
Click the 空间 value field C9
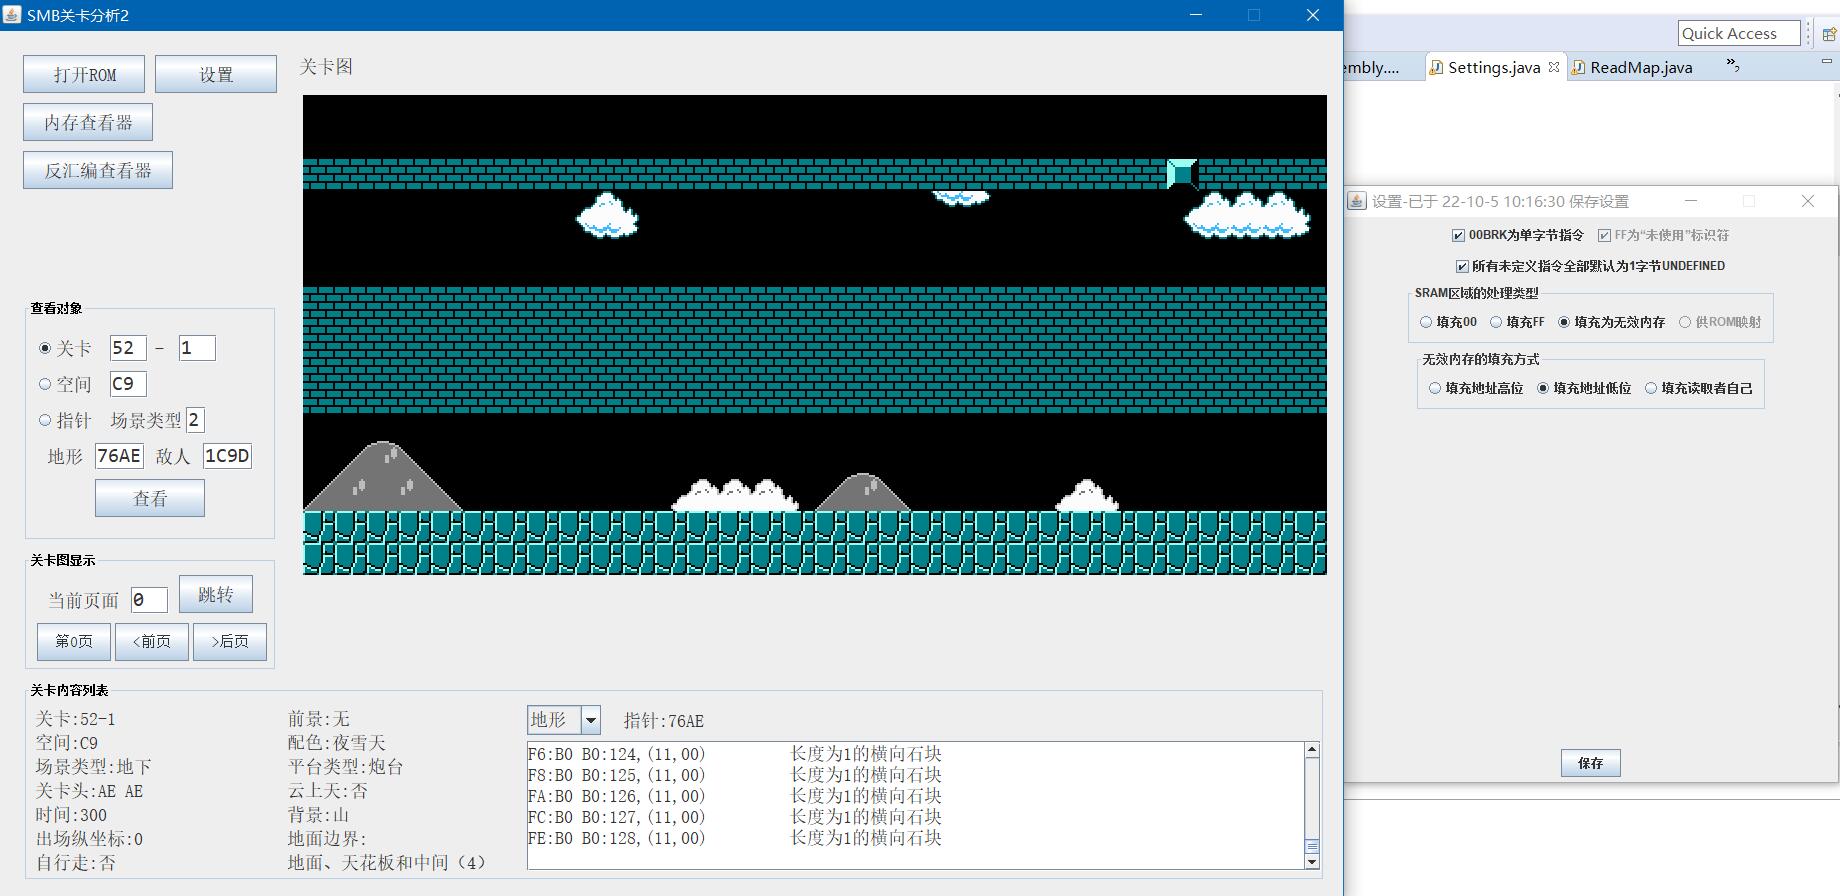tap(128, 384)
